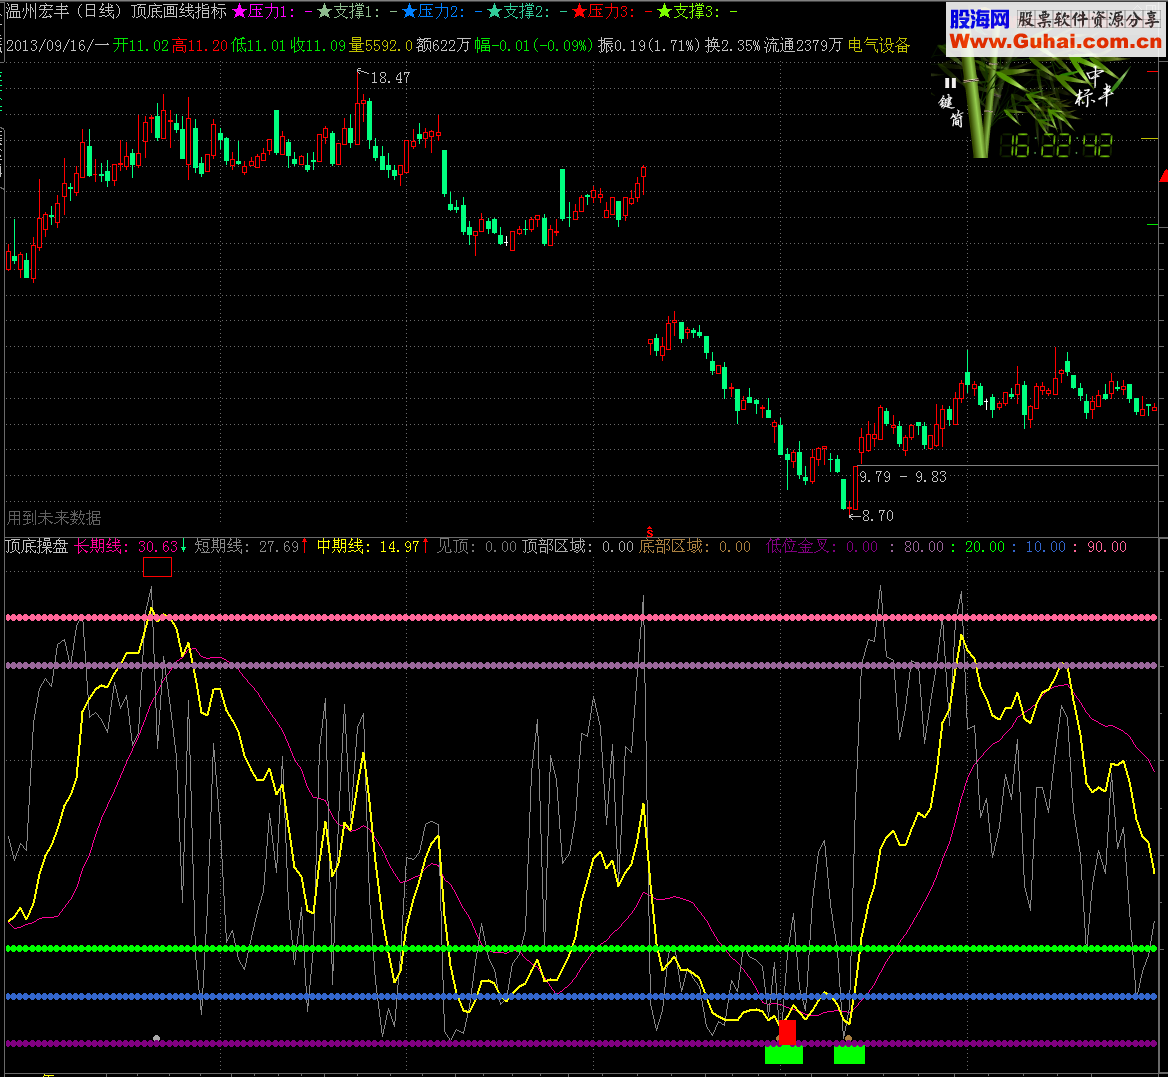Click the 9.79 - 9.83 price range label
Viewport: 1168px width, 1077px height.
click(x=903, y=477)
